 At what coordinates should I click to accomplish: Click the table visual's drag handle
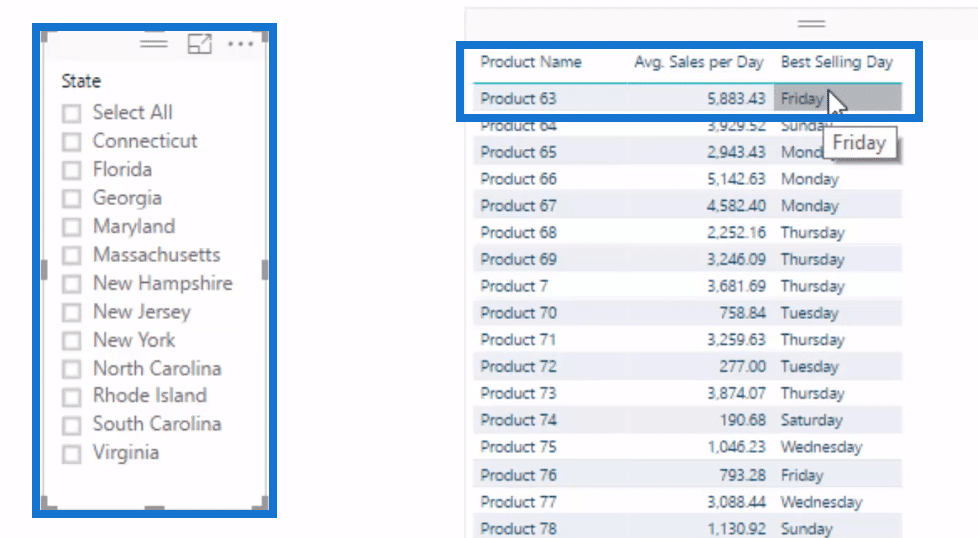(811, 24)
